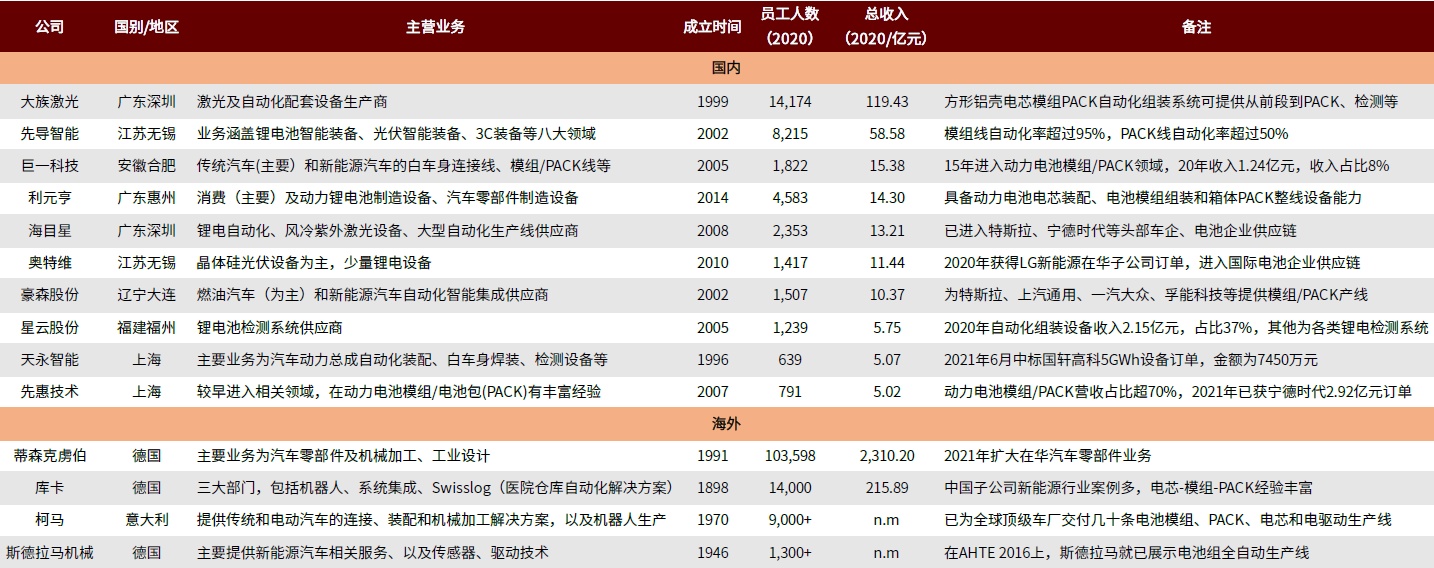Select company cell 天永智能

tap(49, 360)
